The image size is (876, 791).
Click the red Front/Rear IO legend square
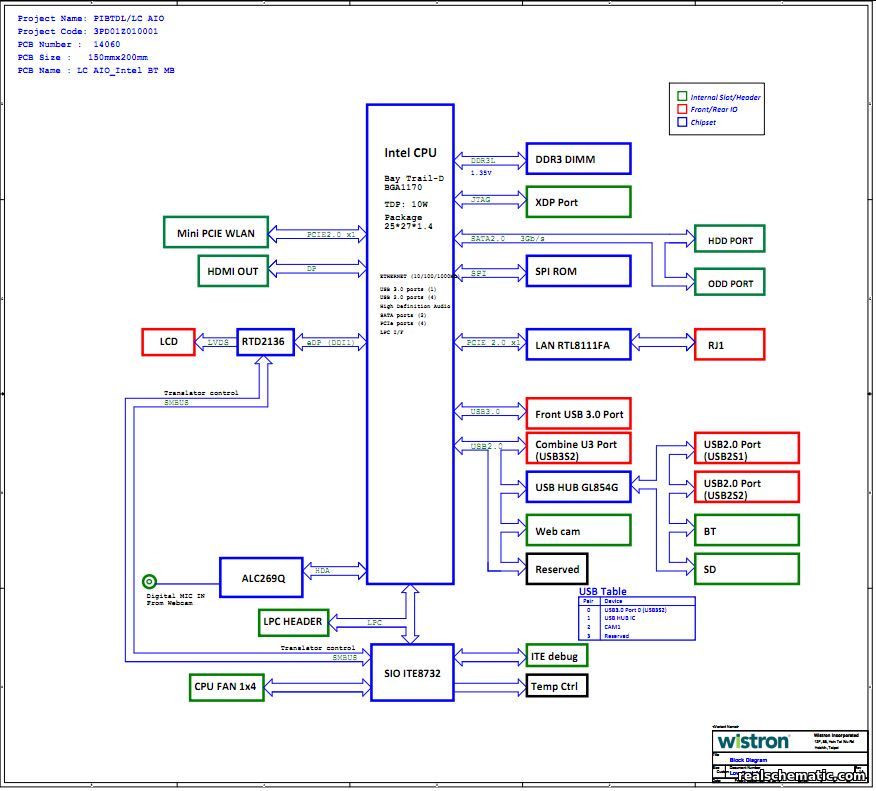(682, 109)
